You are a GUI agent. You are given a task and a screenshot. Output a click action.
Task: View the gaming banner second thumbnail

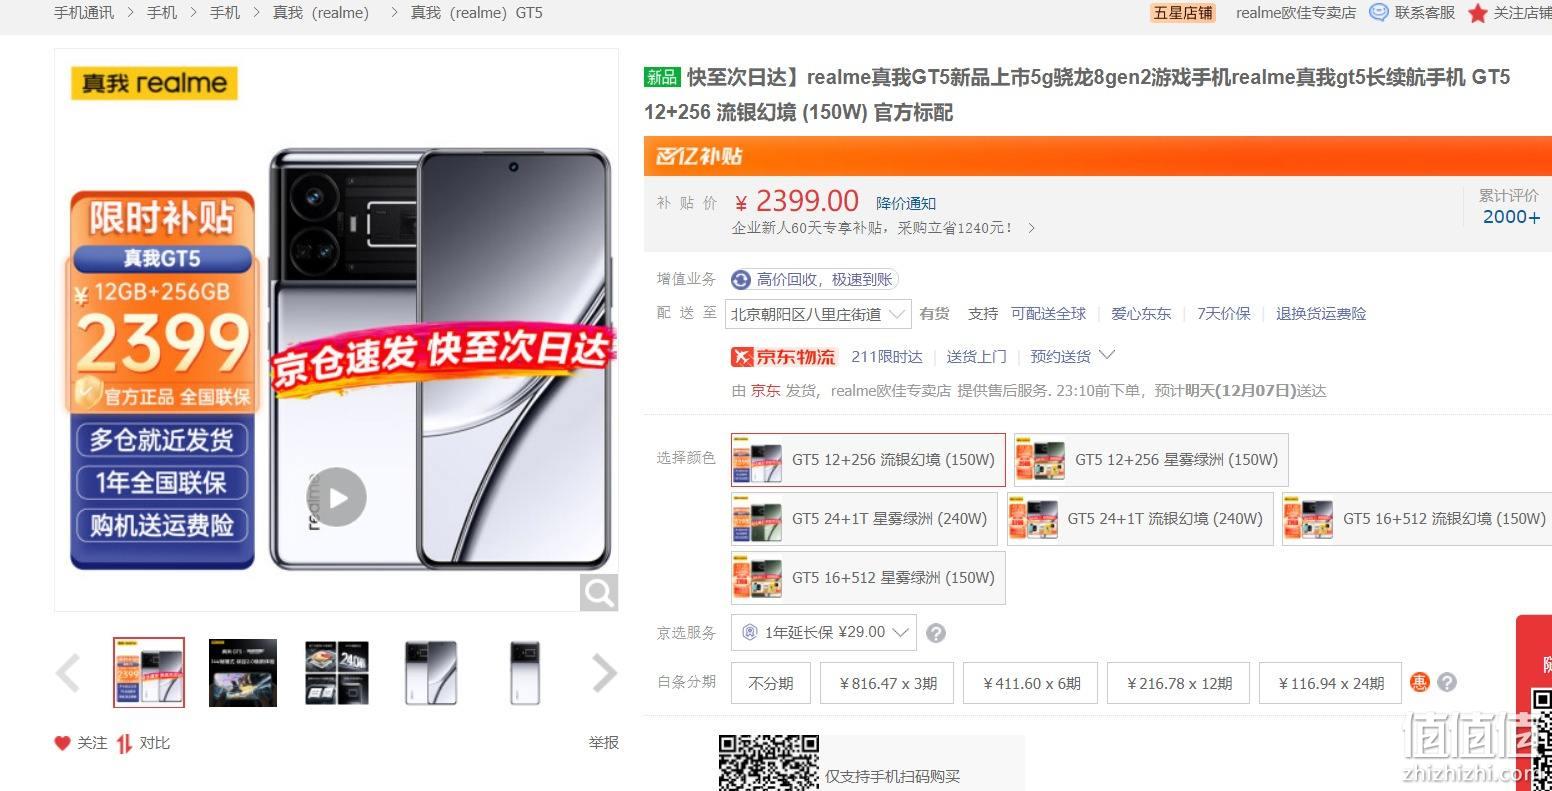pyautogui.click(x=243, y=673)
